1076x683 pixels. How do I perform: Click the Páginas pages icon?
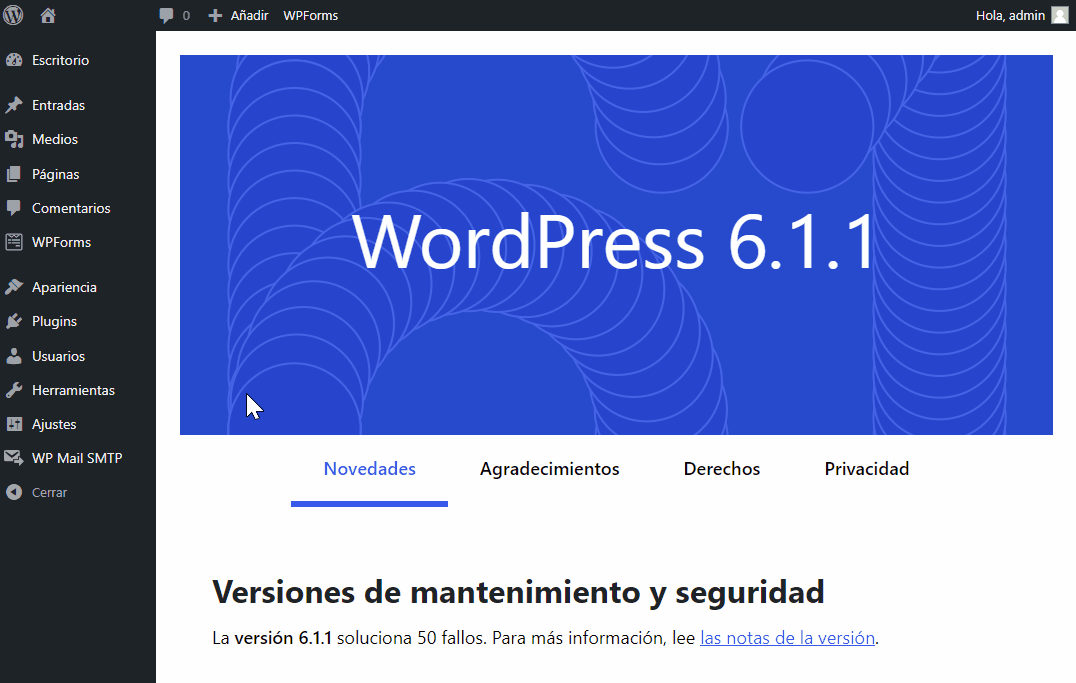[x=14, y=174]
